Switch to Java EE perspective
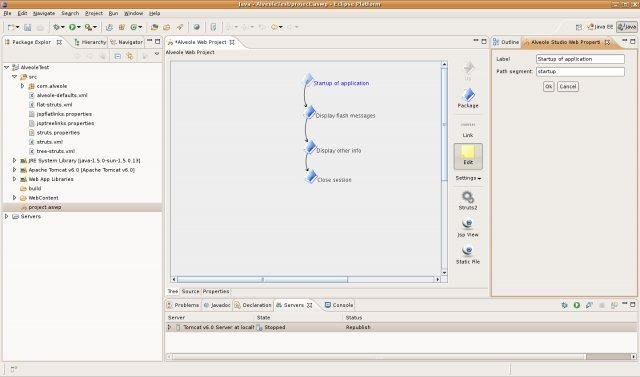 click(x=600, y=27)
